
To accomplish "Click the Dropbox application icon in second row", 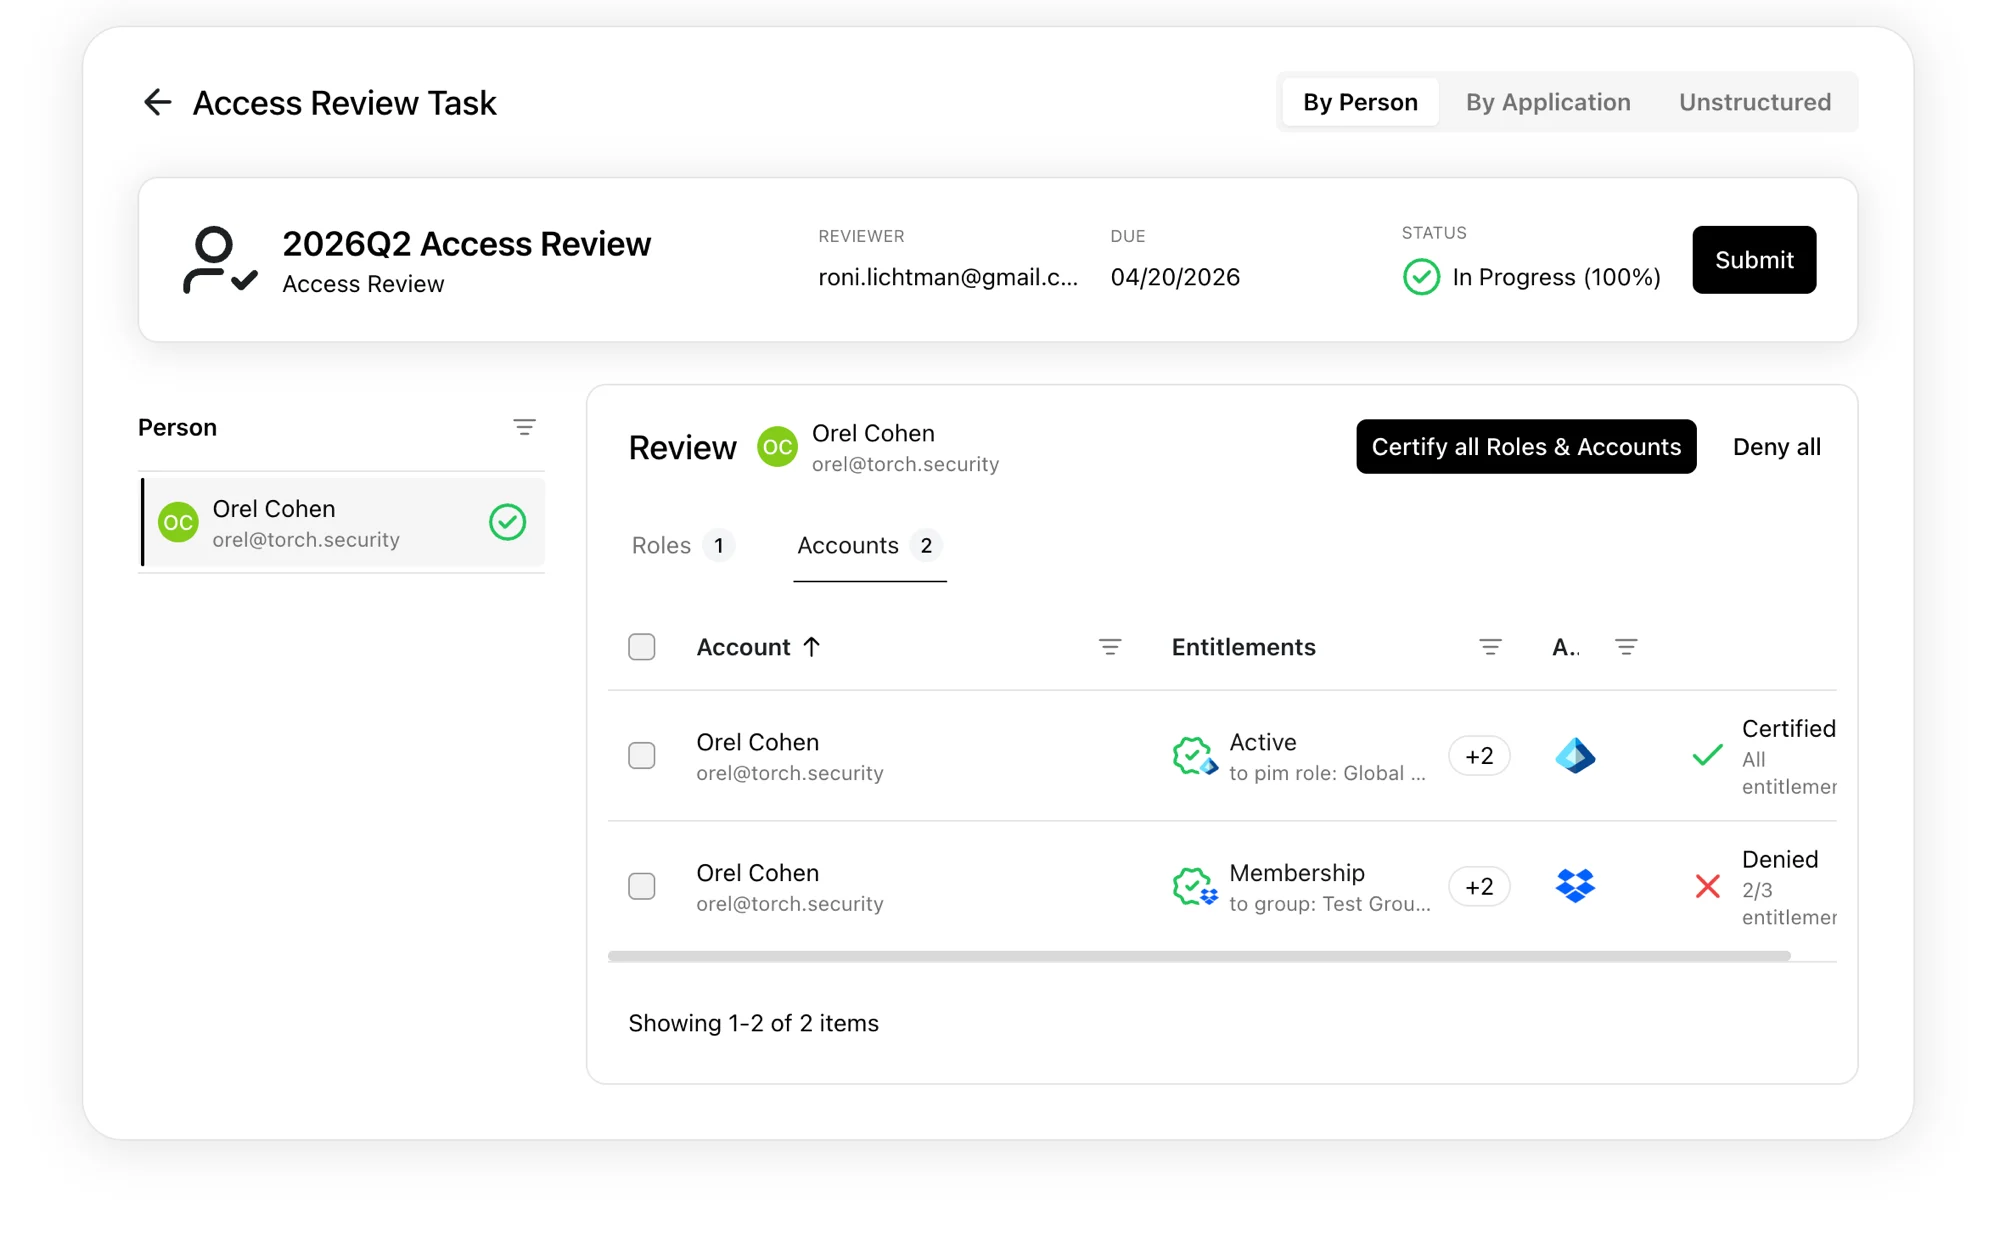I will tap(1575, 886).
